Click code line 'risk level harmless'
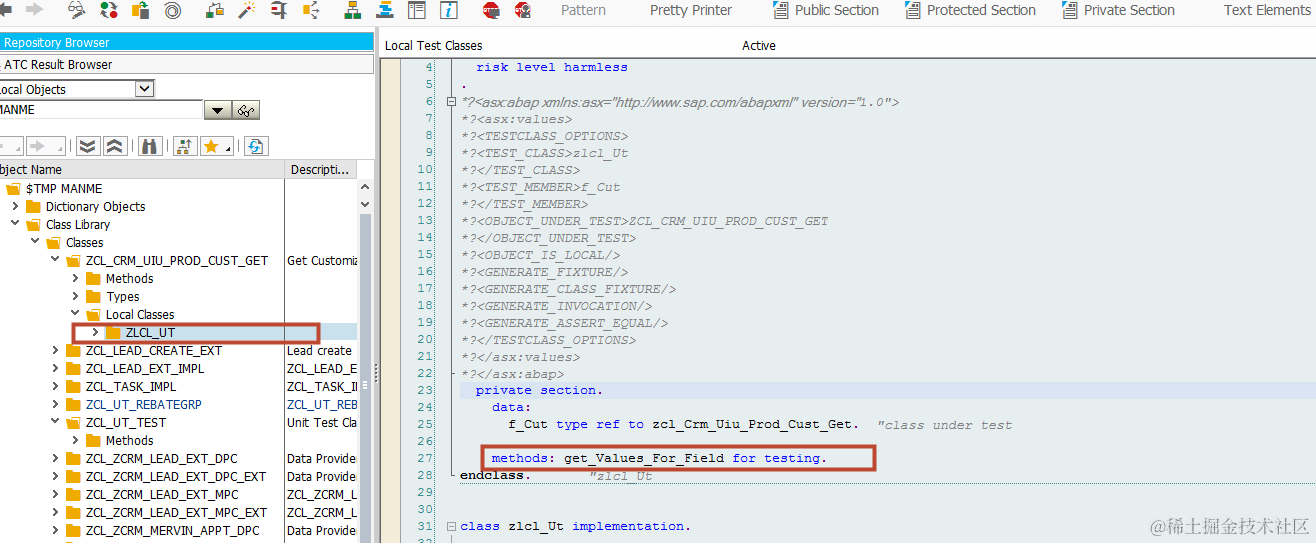Screen dimensions: 1316x543 tap(552, 67)
